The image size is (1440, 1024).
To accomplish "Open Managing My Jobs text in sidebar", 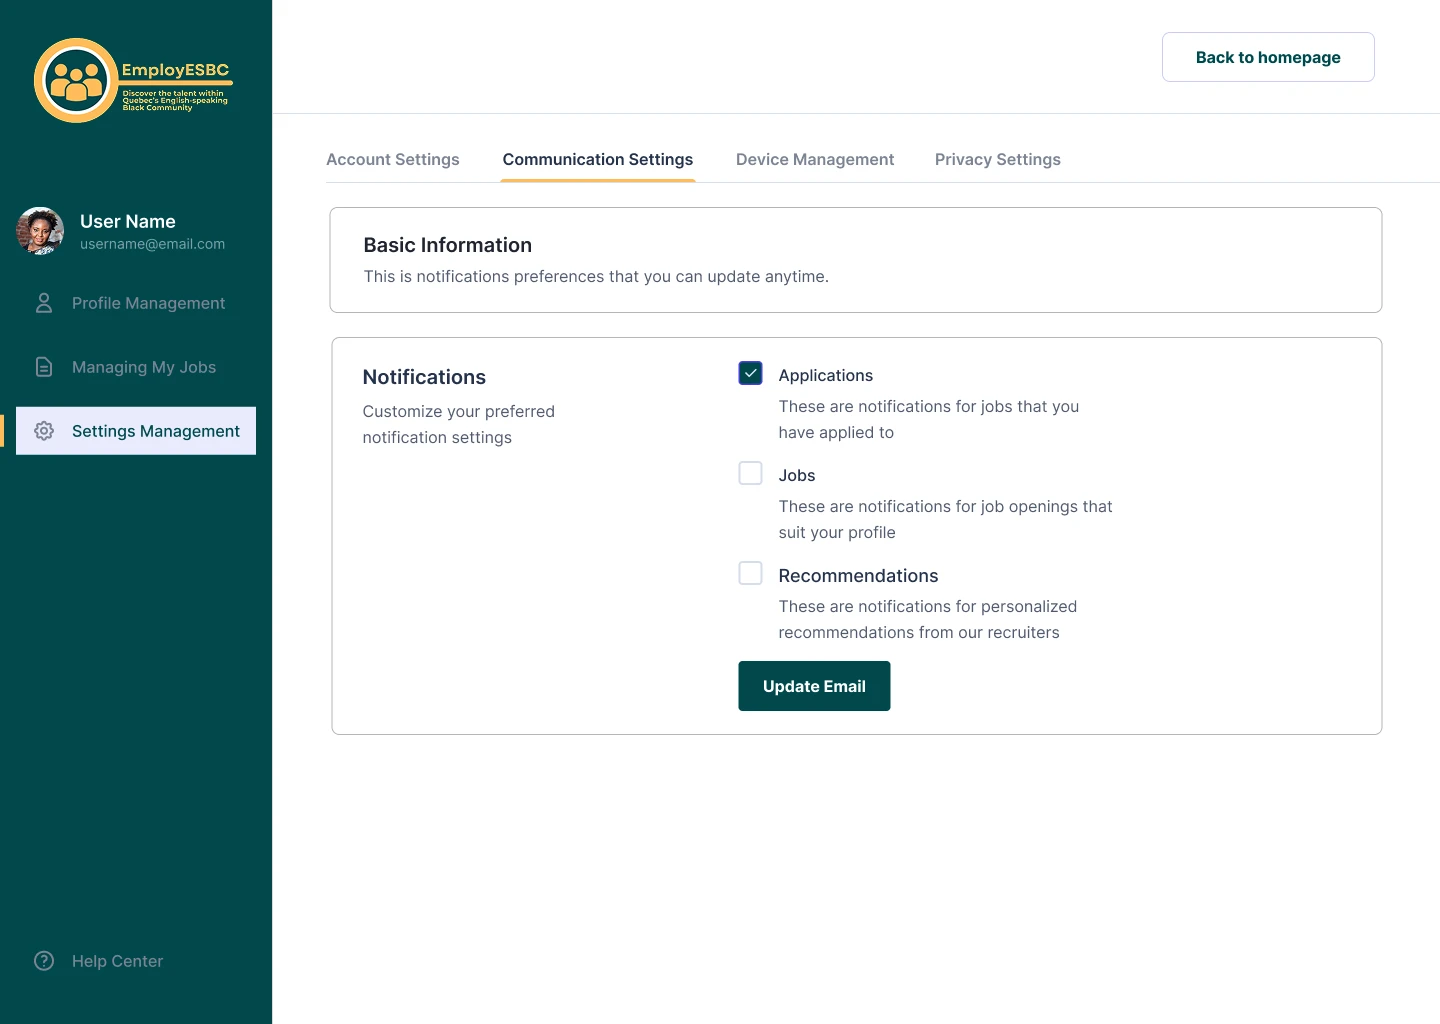I will click(x=144, y=367).
